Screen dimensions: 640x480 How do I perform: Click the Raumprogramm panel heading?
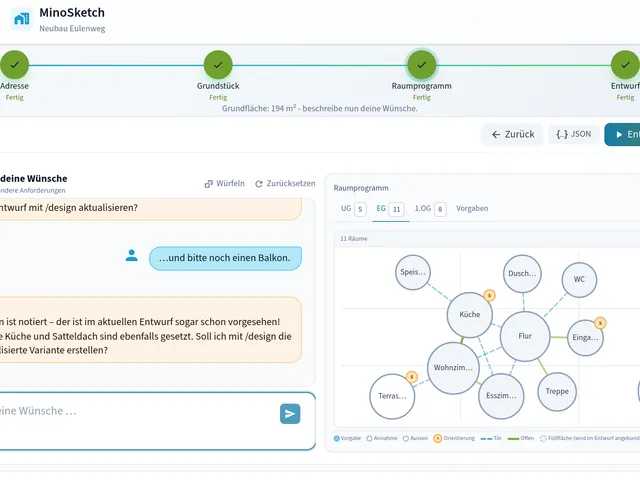pyautogui.click(x=361, y=188)
